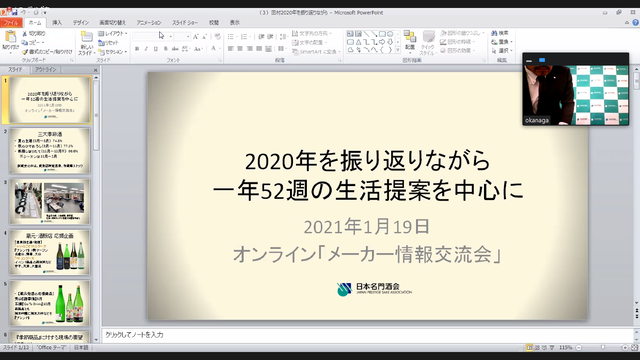Click the Paste (貼り付け) clipboard icon
The height and width of the screenshot is (360, 640).
click(x=10, y=38)
